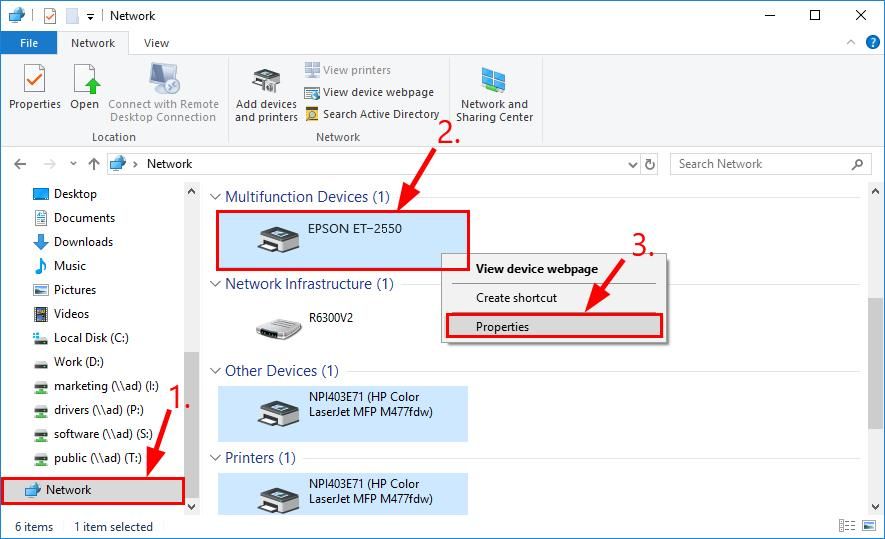Select the EPSON ET-2550 device
The width and height of the screenshot is (885, 539).
[342, 239]
